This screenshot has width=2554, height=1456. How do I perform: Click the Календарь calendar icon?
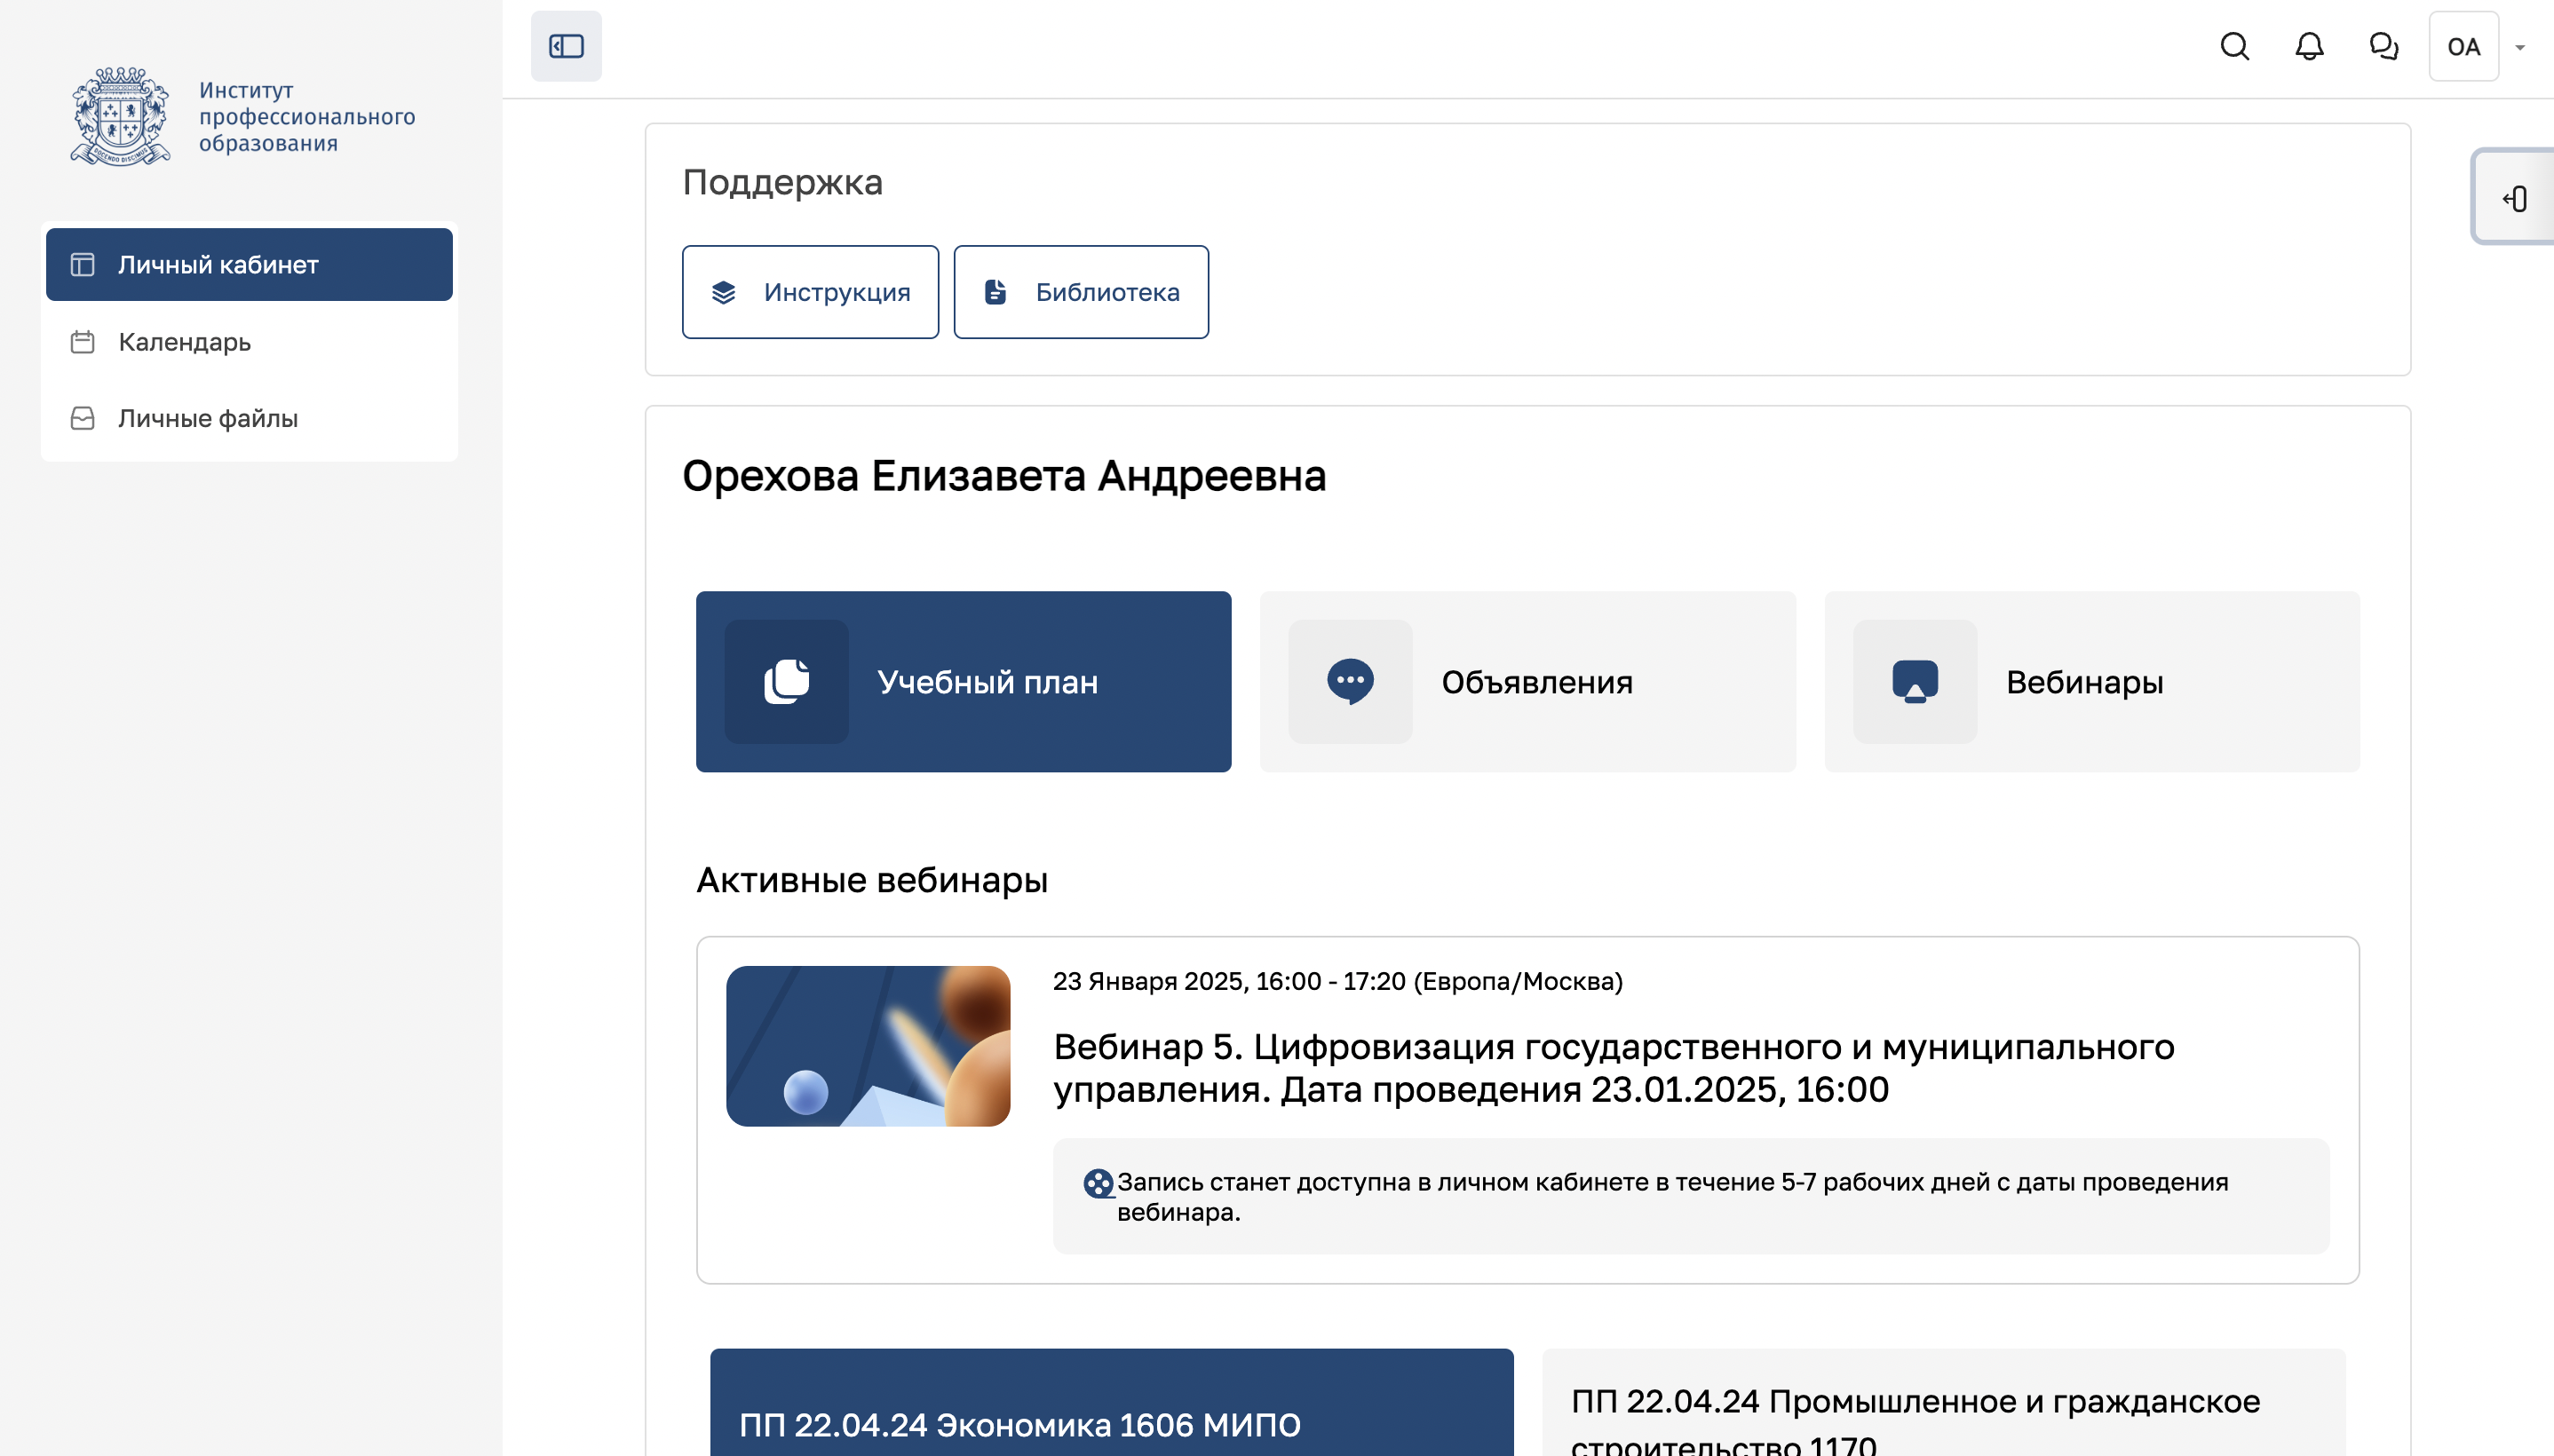pos(83,342)
